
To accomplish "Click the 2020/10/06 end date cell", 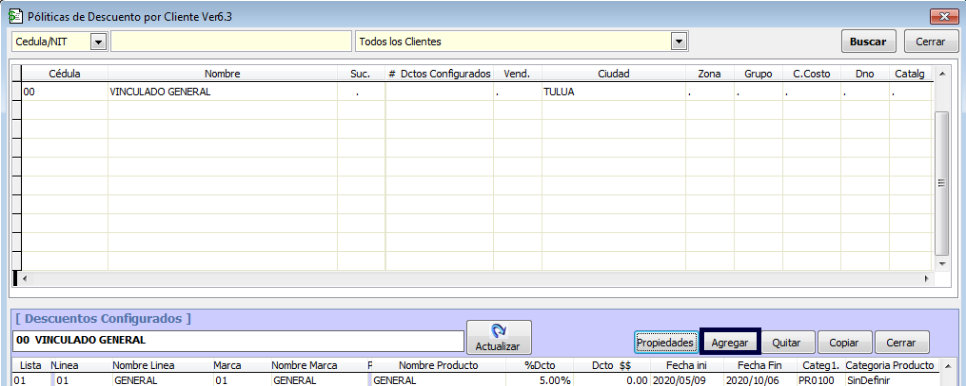I will 759,380.
